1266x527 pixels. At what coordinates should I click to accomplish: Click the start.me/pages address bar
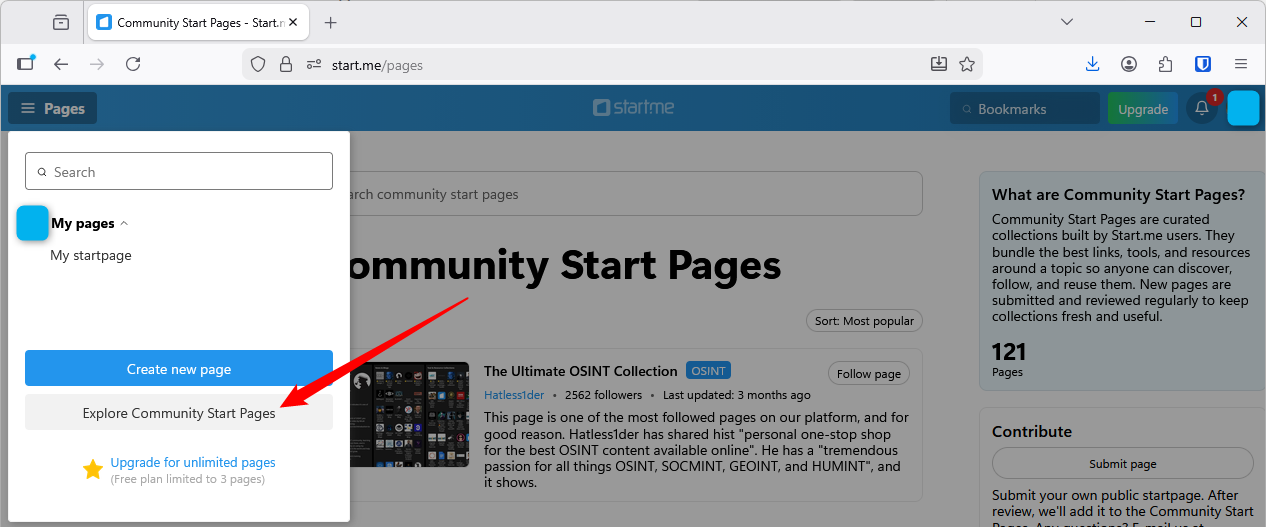coord(612,64)
